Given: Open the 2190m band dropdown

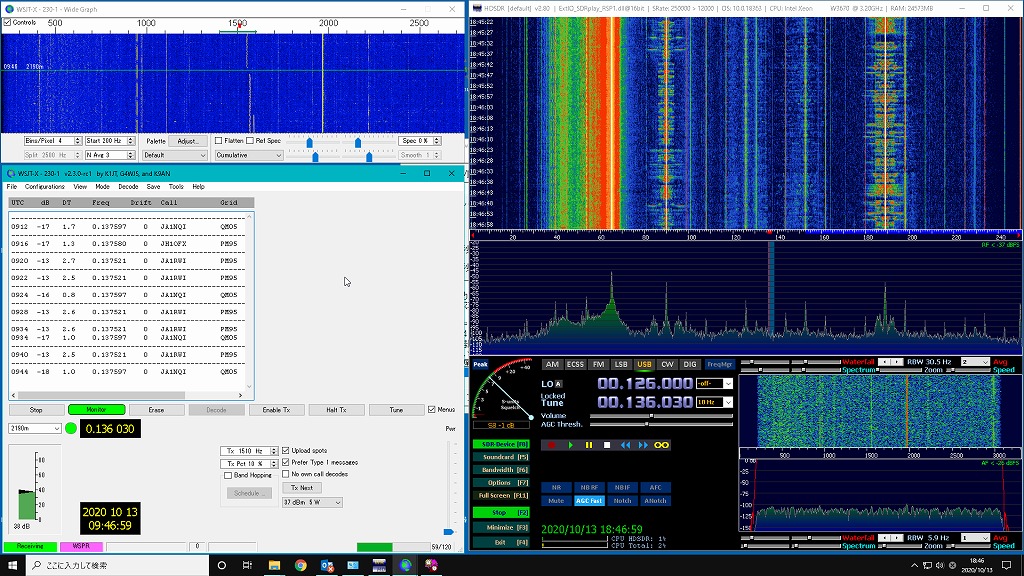Looking at the screenshot, I should pos(35,428).
